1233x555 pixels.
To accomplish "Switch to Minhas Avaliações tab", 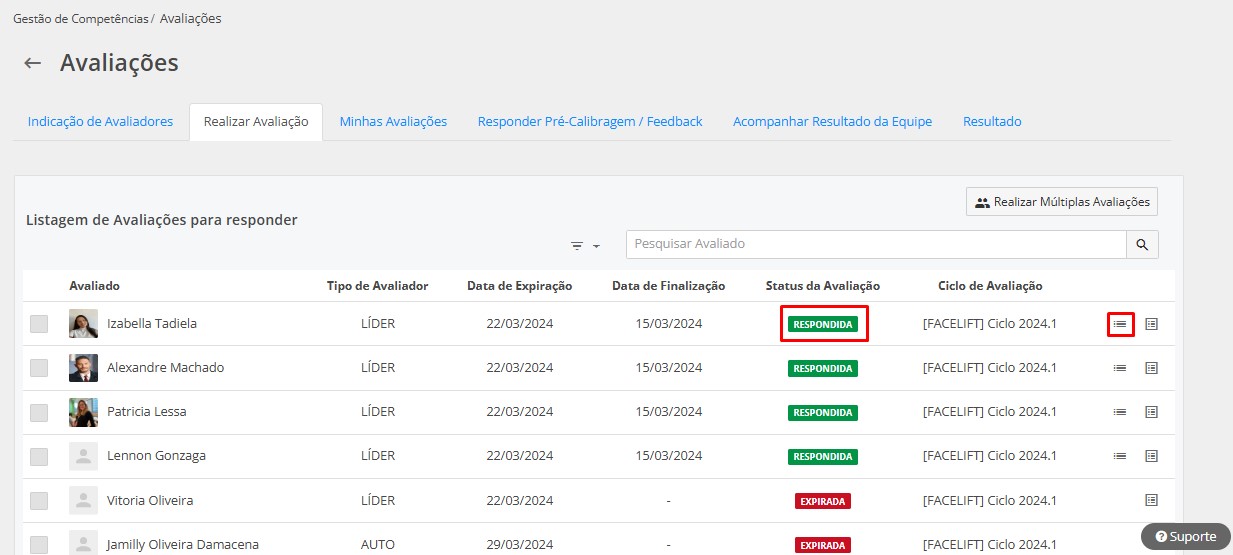I will 393,122.
